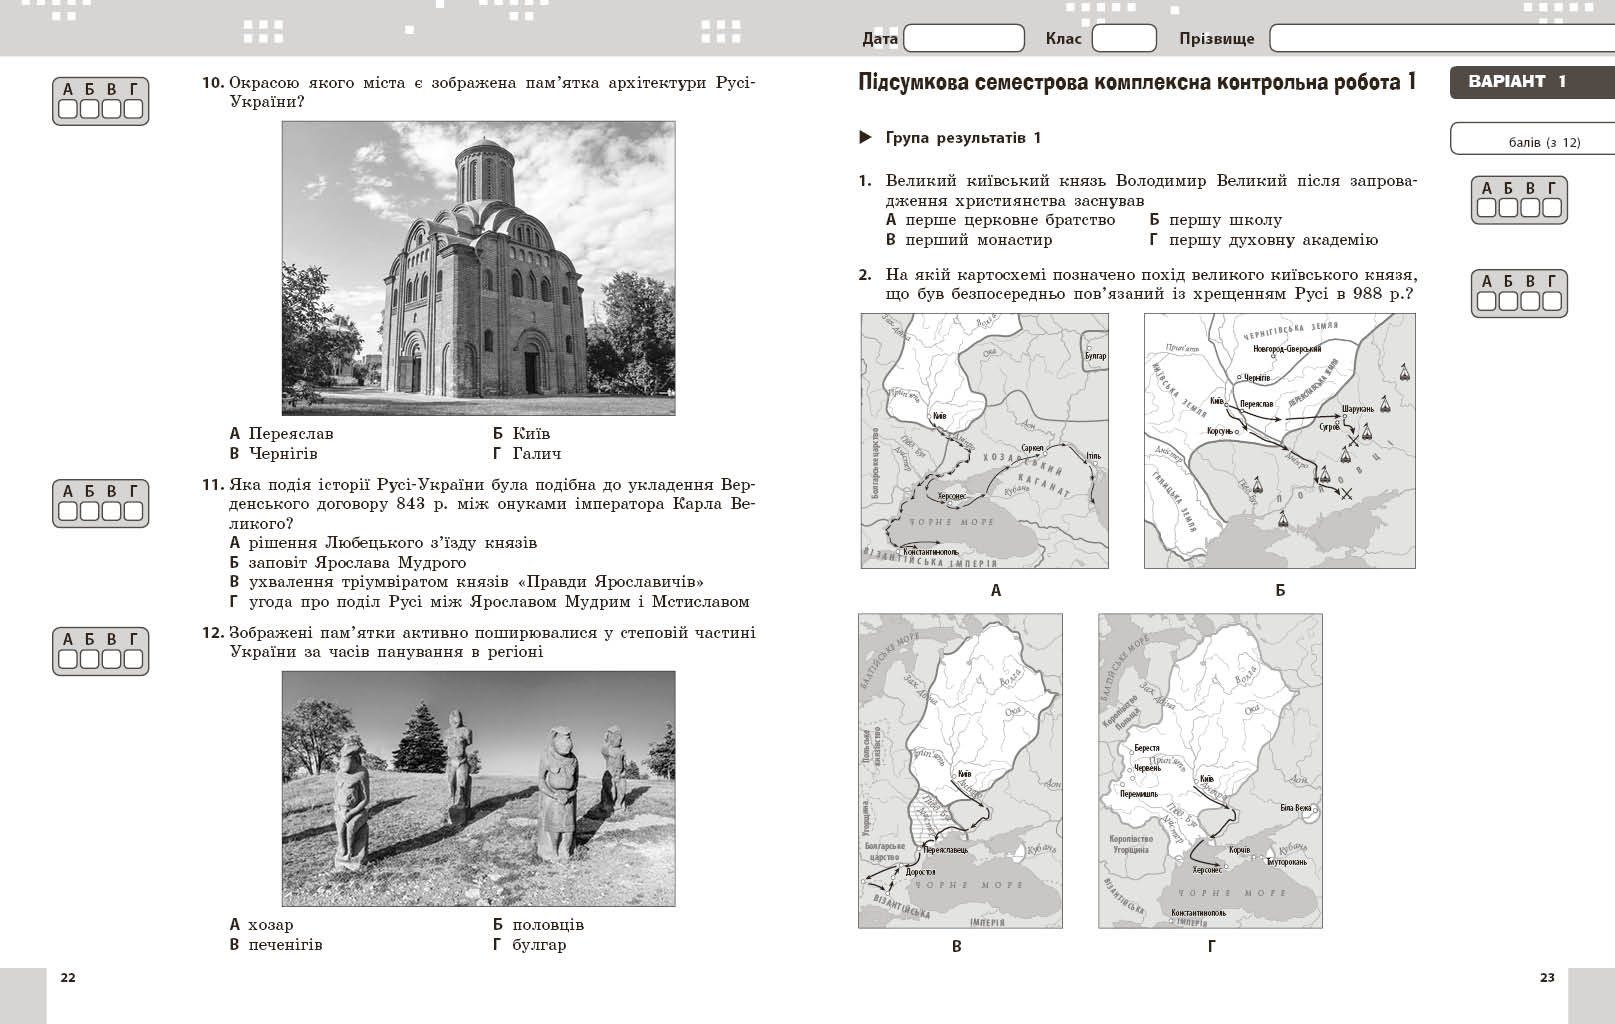
Task: Mark box А in question 10 answer grid
Action: pyautogui.click(x=68, y=109)
